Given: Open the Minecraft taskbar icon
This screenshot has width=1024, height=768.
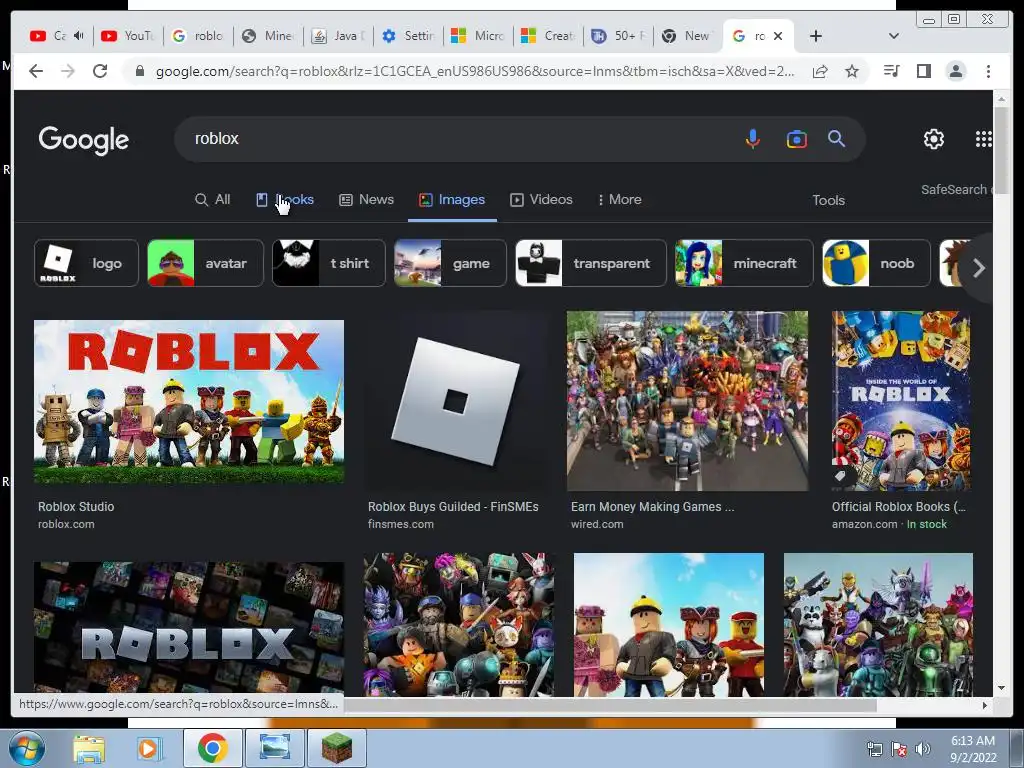Looking at the screenshot, I should pyautogui.click(x=337, y=748).
